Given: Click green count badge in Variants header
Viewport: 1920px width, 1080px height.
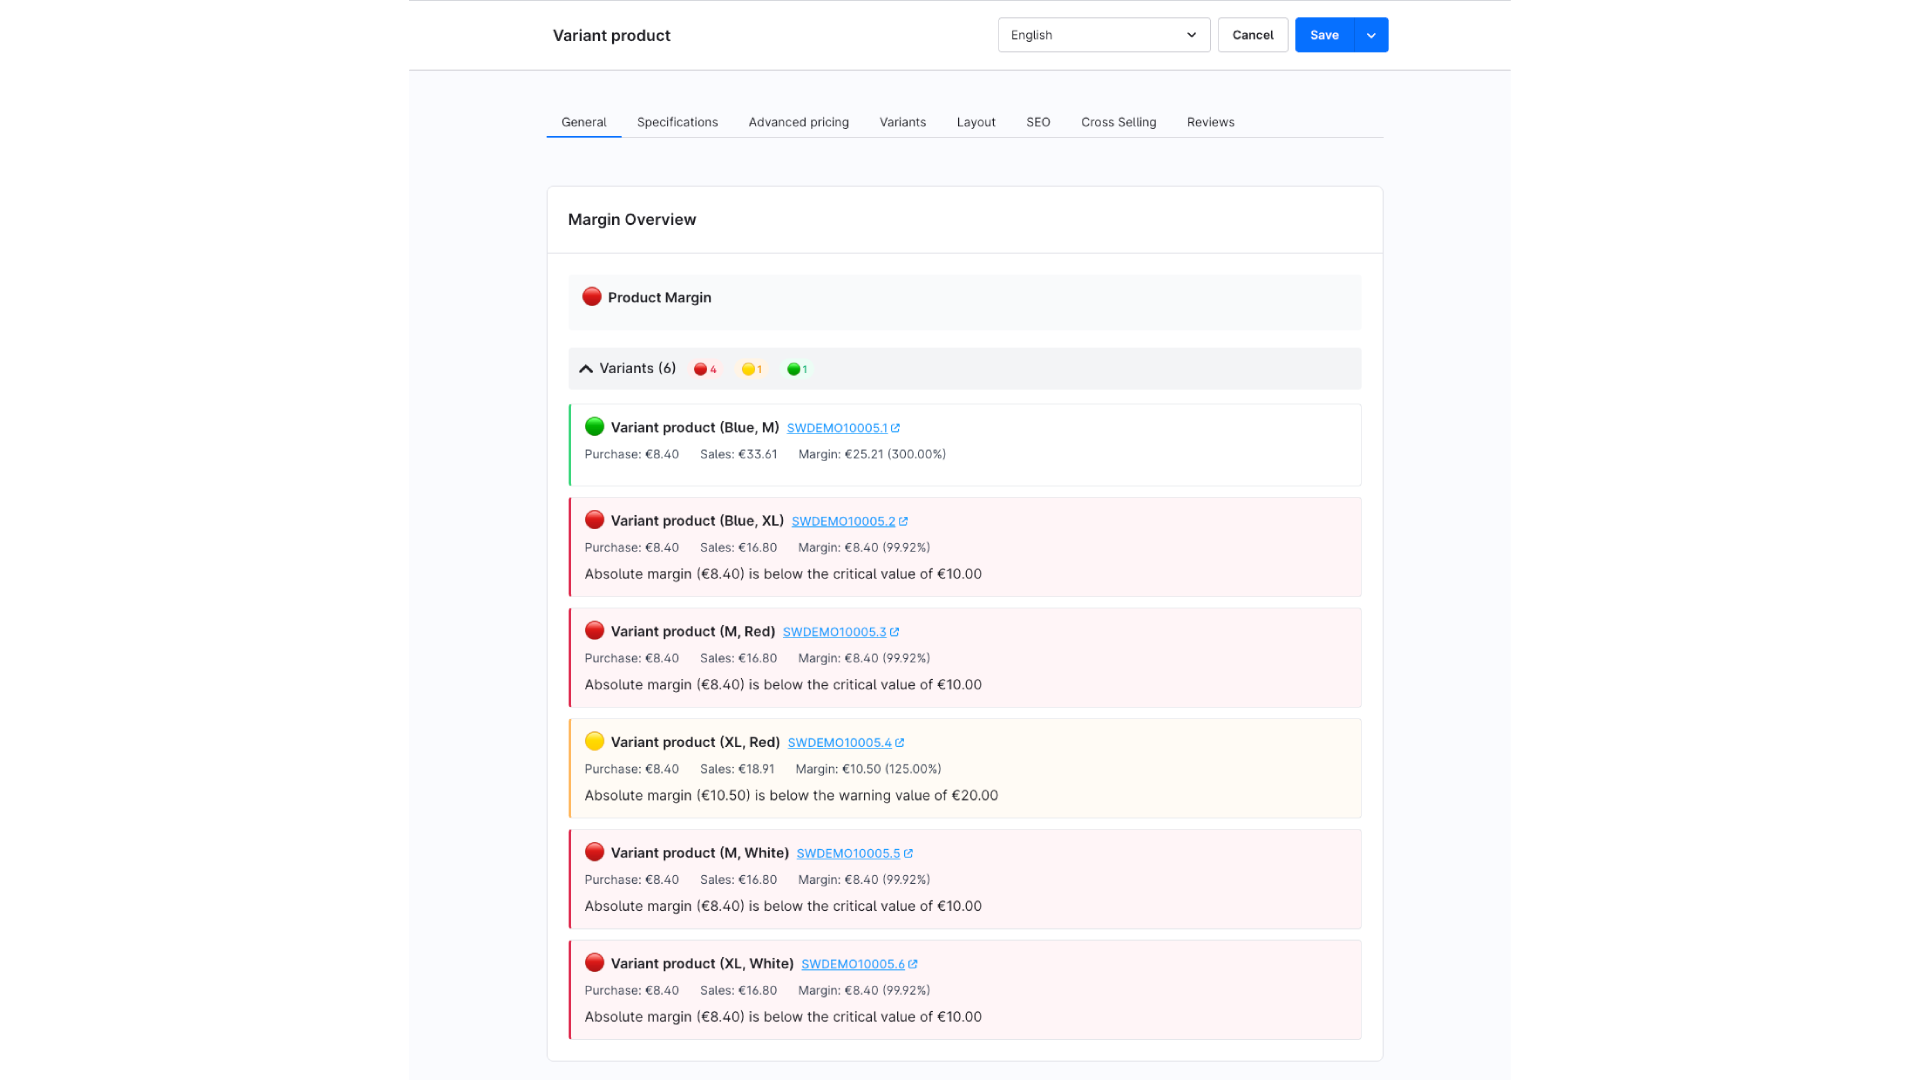Looking at the screenshot, I should click(797, 369).
